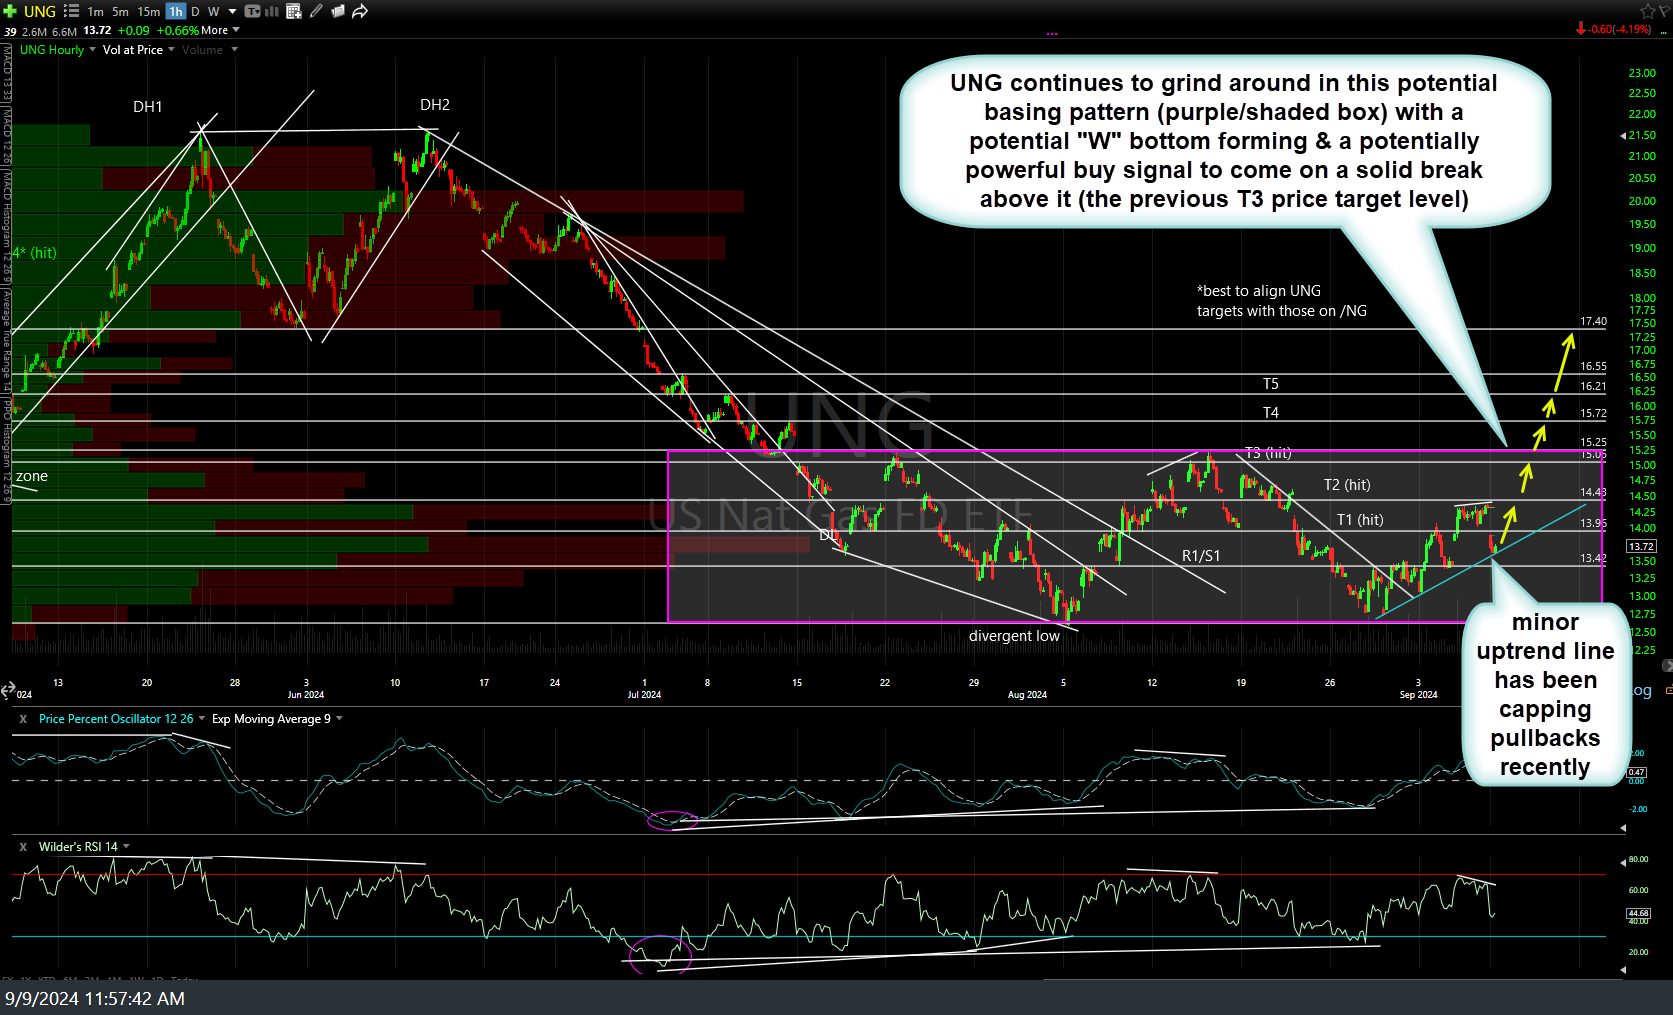Click the share arrow icon
The image size is (1673, 1015).
coord(360,11)
